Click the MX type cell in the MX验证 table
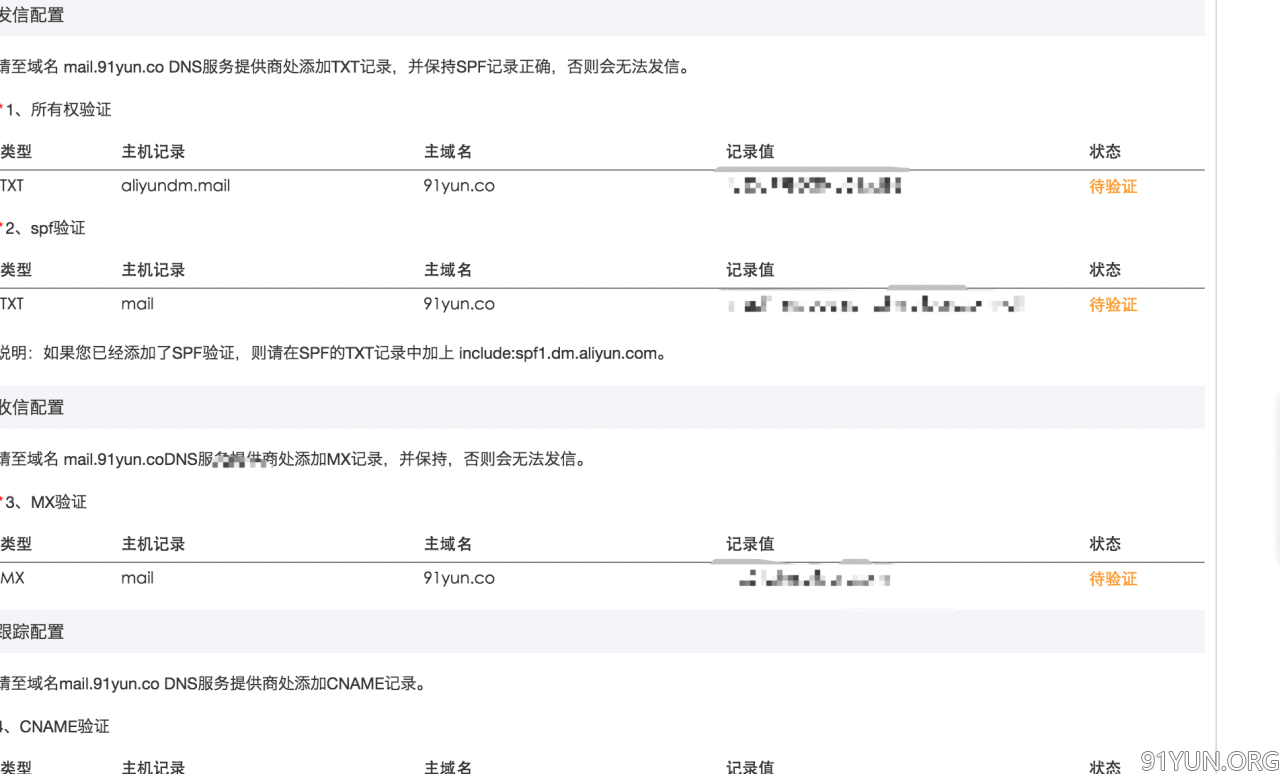The image size is (1280, 774). [x=13, y=578]
